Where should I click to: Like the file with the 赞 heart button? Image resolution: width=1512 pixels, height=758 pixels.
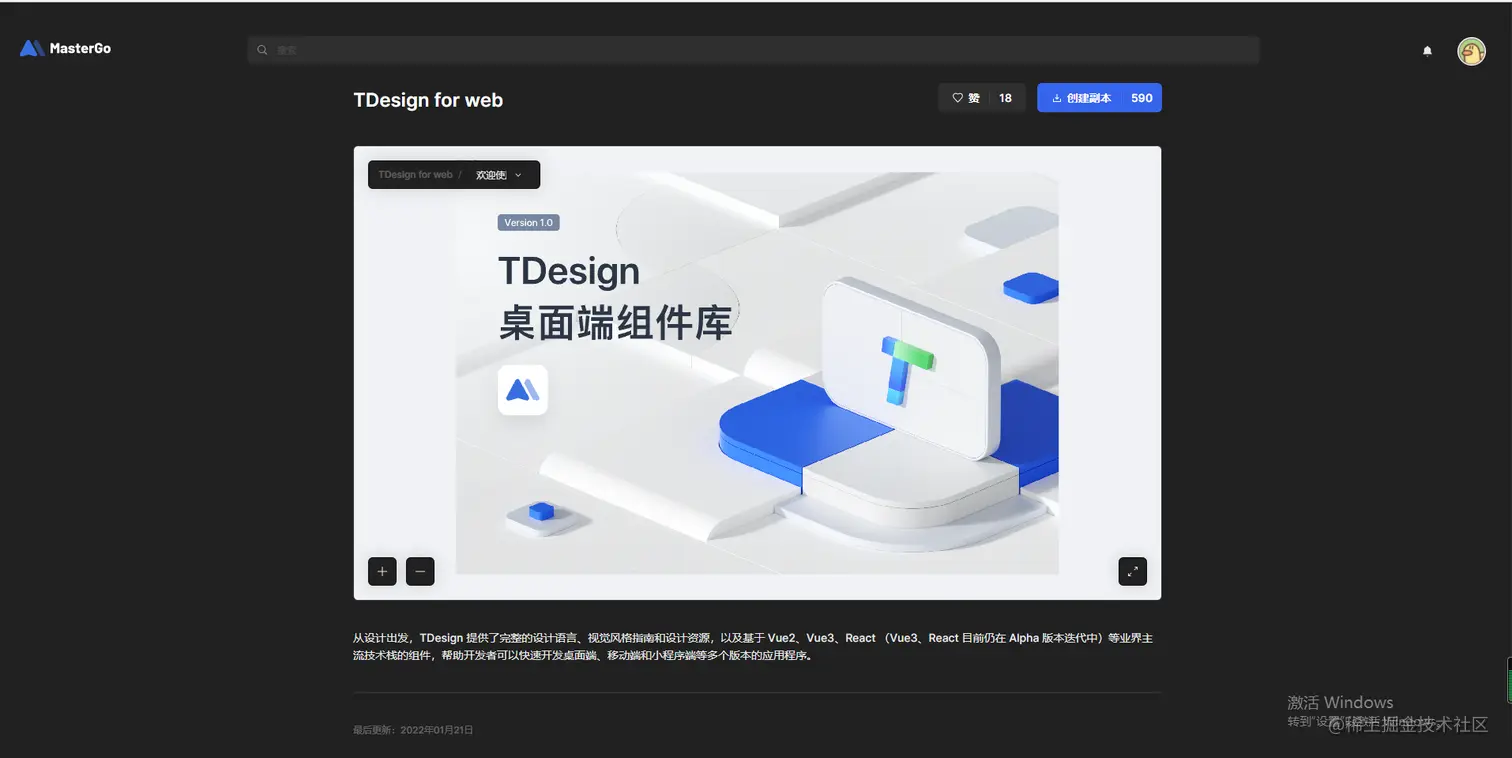pyautogui.click(x=982, y=98)
